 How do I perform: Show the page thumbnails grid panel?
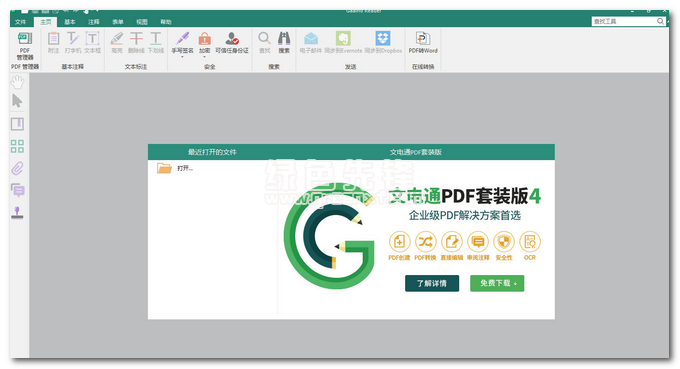coord(17,146)
